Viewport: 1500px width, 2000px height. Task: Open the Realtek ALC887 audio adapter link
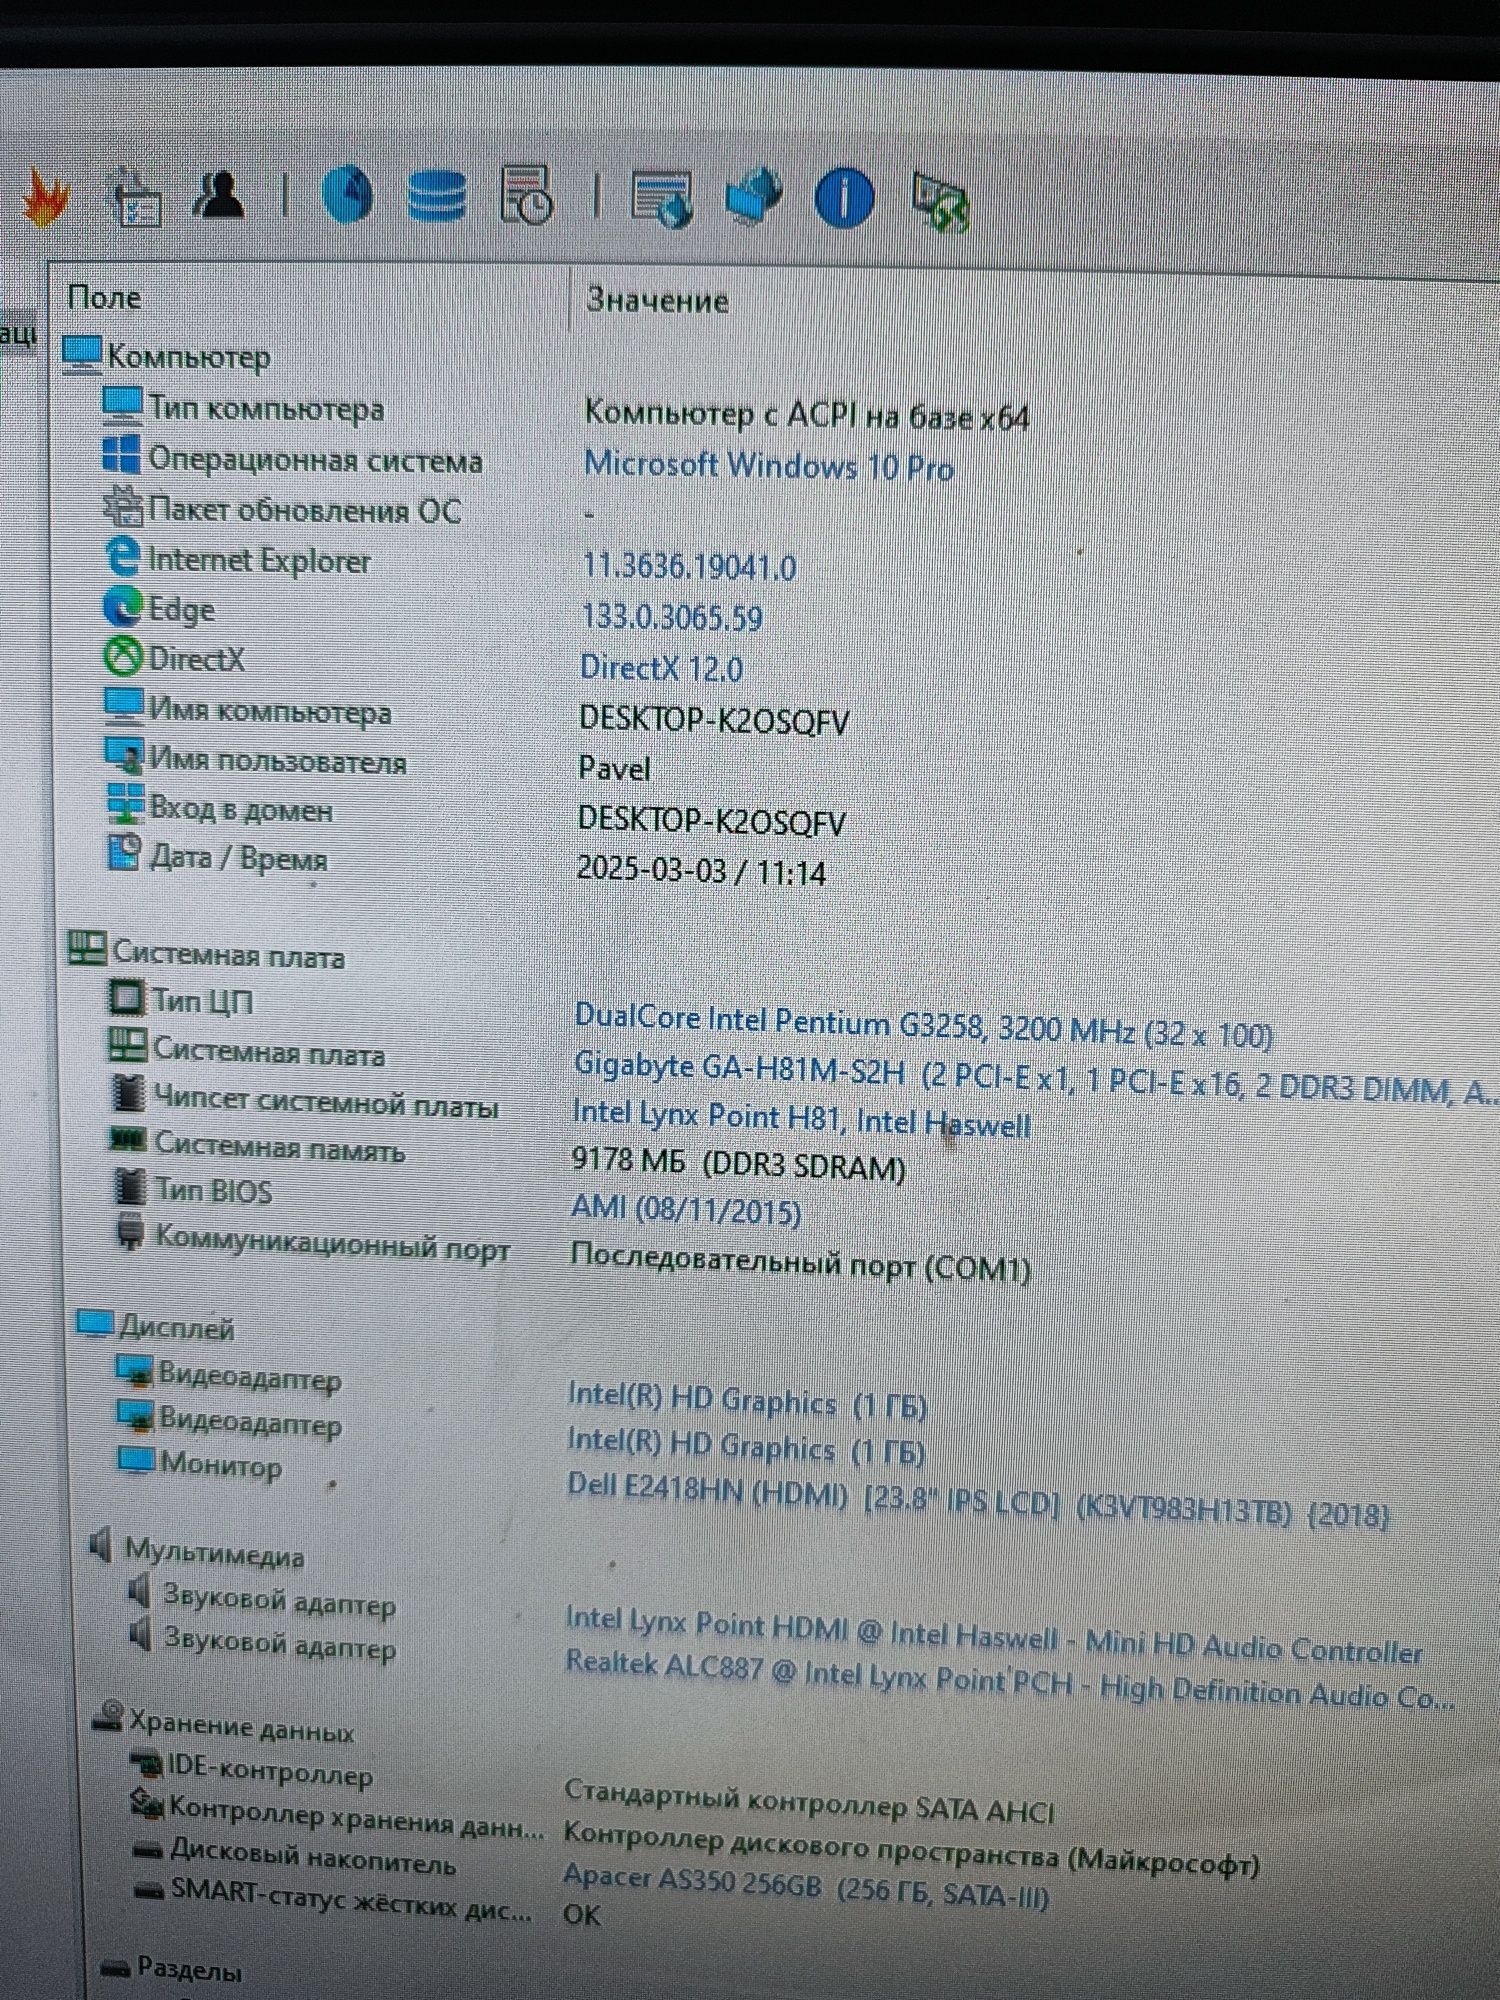(x=1009, y=1682)
